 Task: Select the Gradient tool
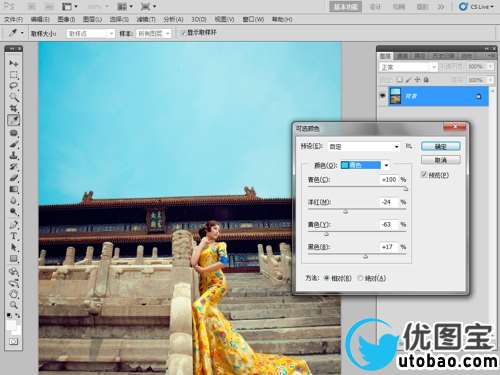(x=14, y=189)
